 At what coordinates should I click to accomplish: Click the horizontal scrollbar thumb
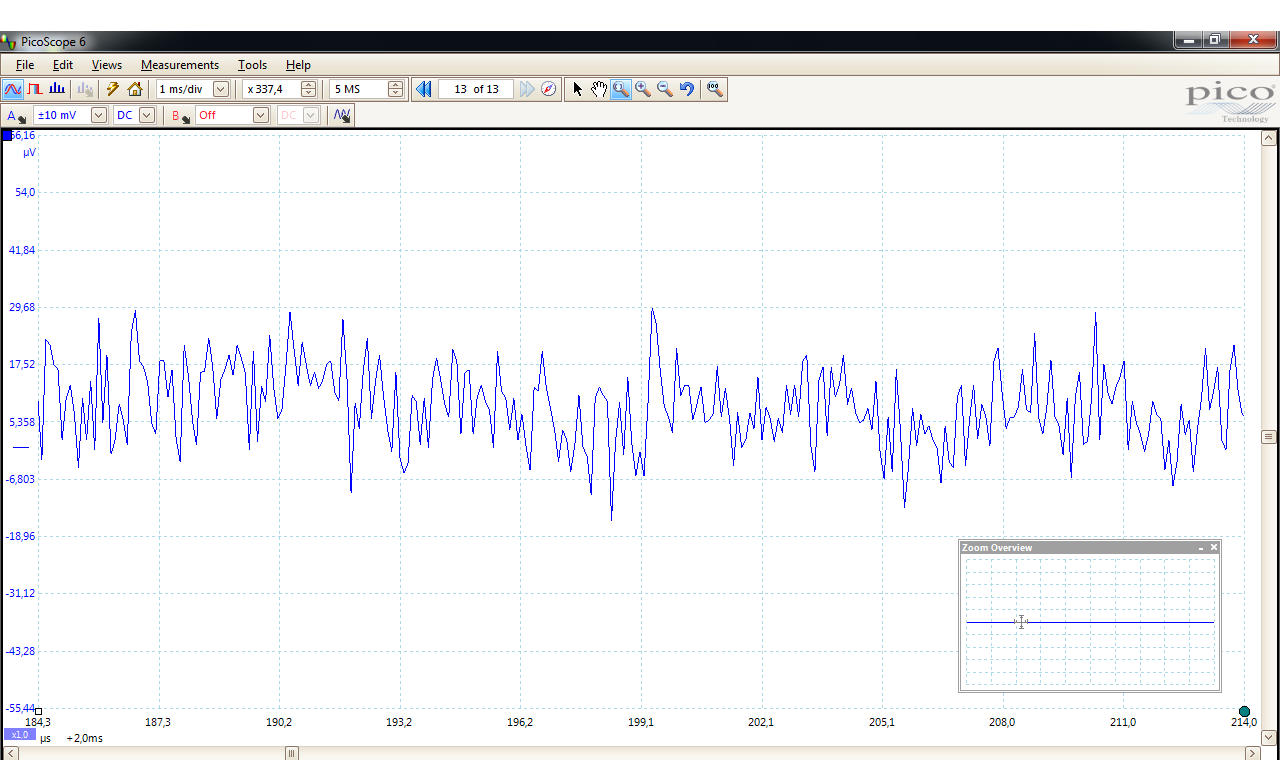292,753
